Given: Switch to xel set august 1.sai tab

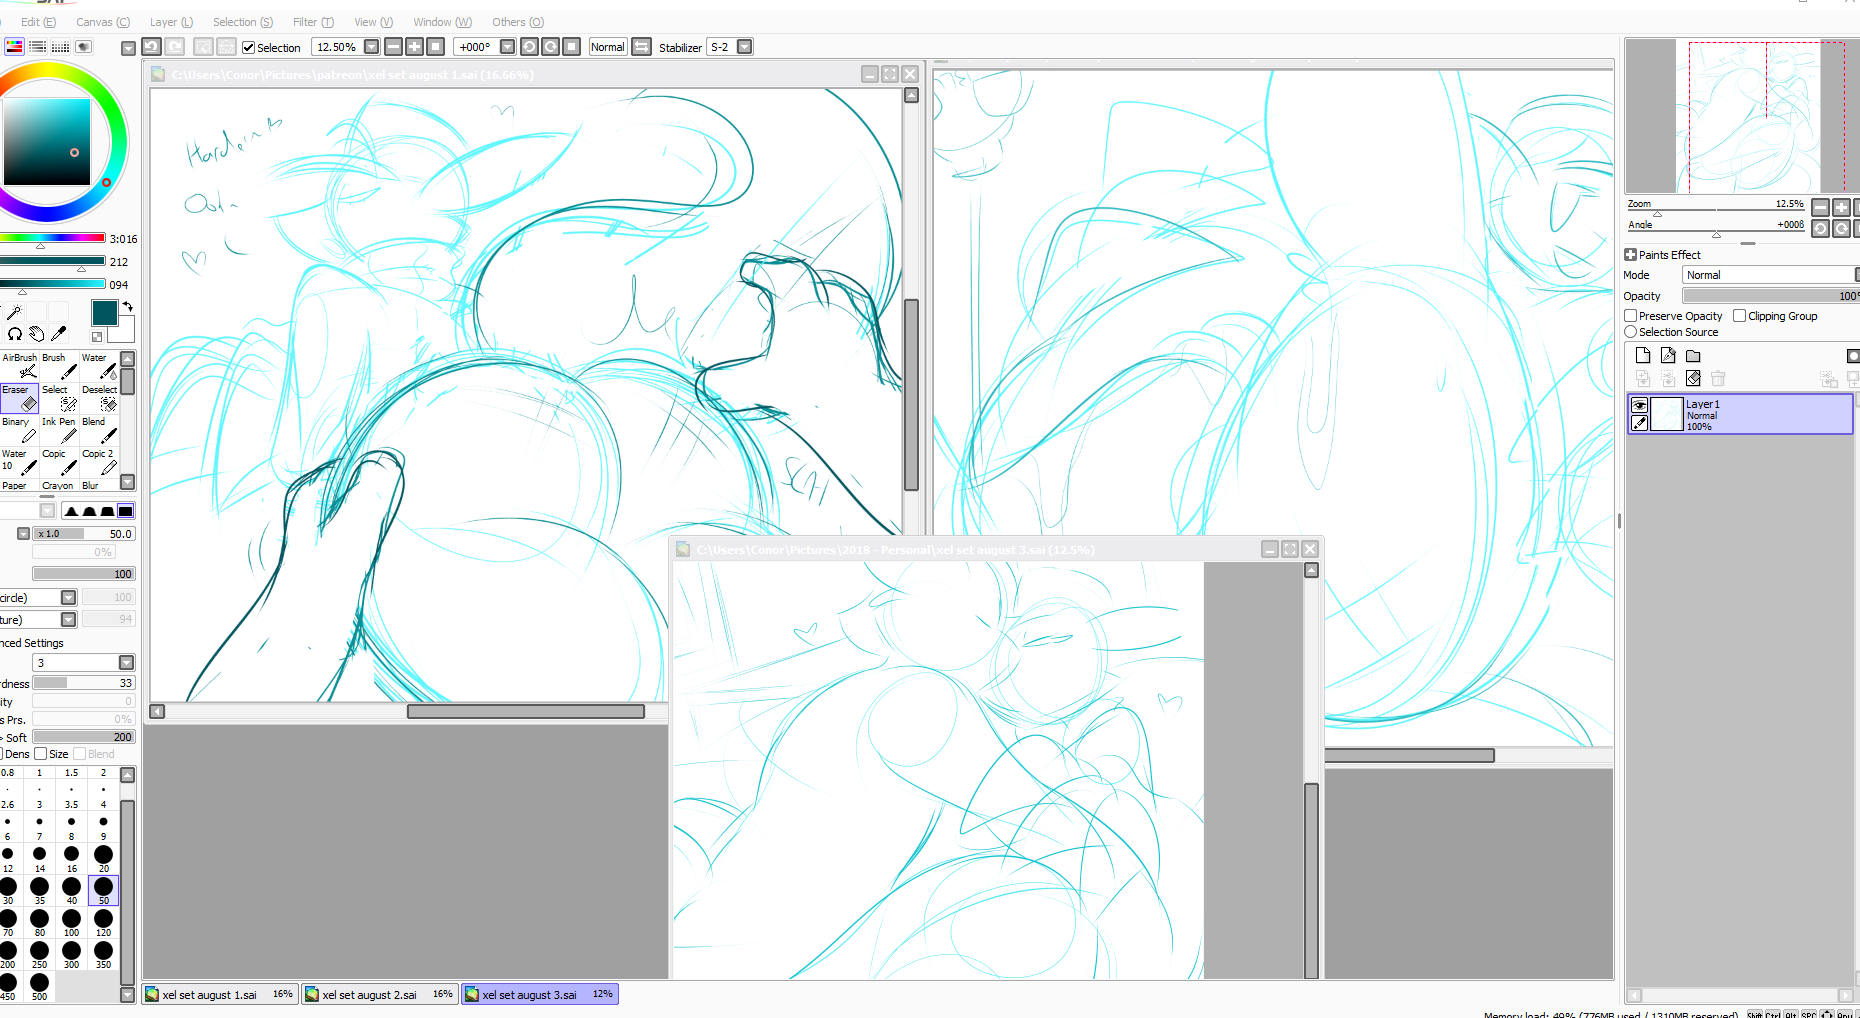Looking at the screenshot, I should [x=220, y=994].
